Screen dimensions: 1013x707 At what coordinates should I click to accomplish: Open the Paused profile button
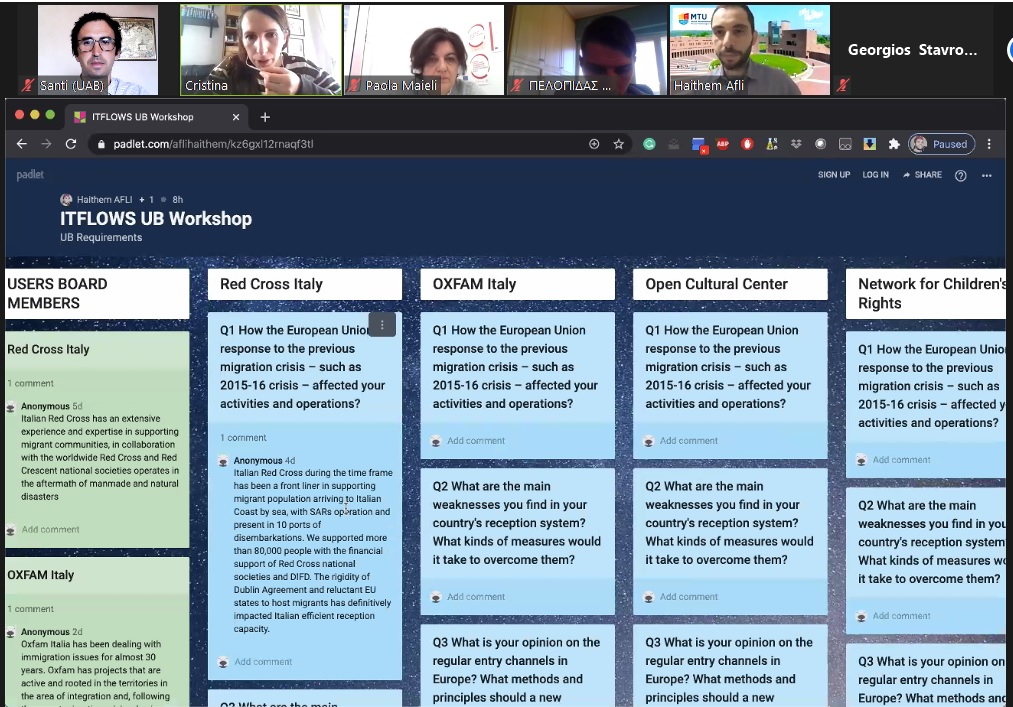pyautogui.click(x=941, y=144)
